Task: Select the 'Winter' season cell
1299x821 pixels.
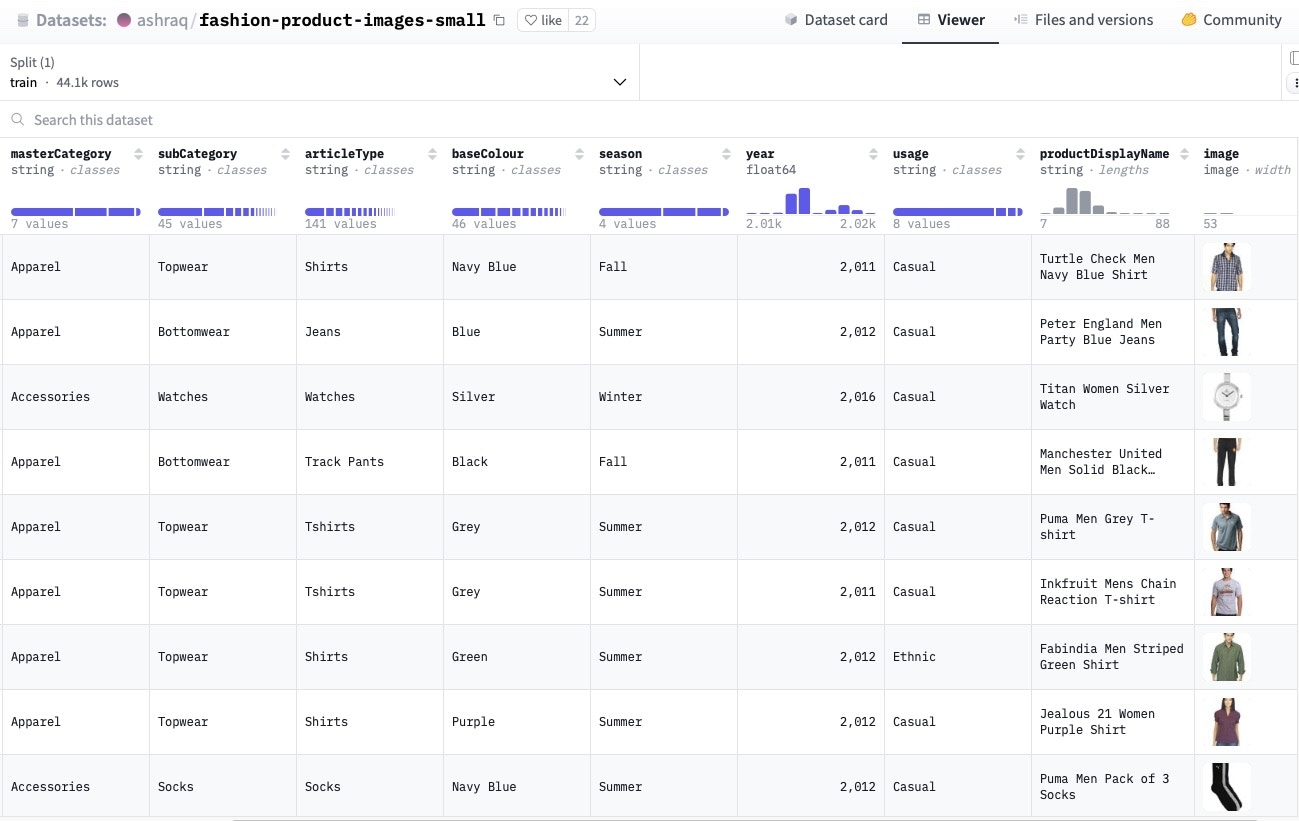Action: click(x=664, y=397)
